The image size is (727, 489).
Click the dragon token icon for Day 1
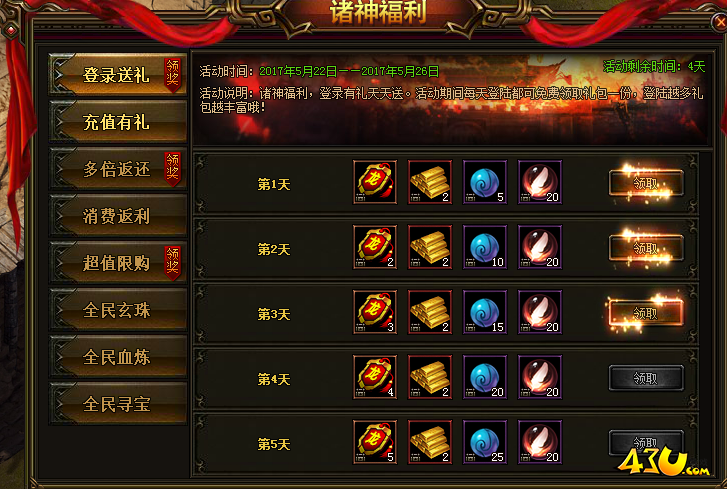pyautogui.click(x=375, y=182)
